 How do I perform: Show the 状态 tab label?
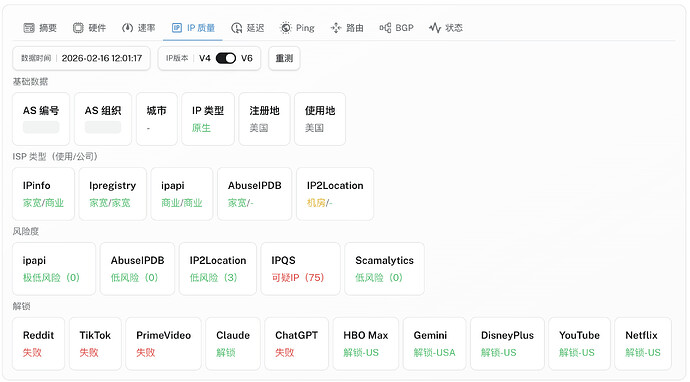coord(454,28)
